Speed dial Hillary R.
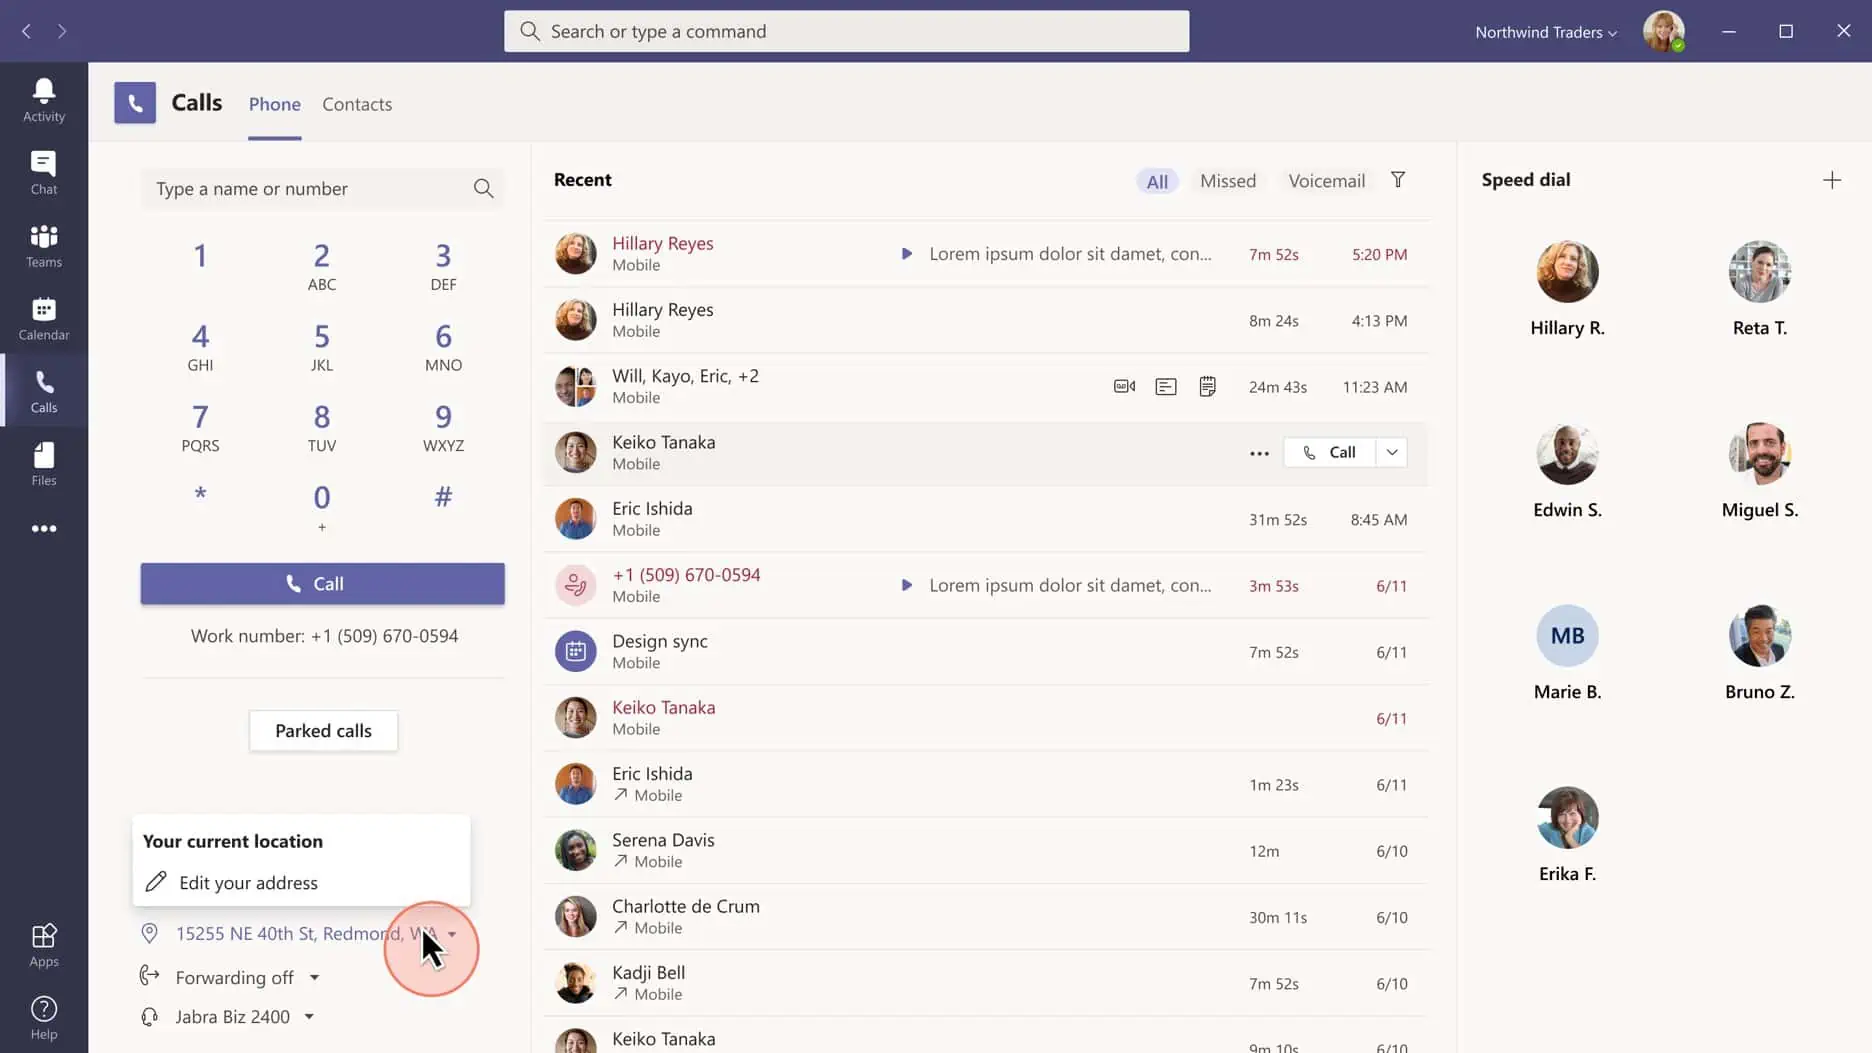Viewport: 1872px width, 1053px height. [1567, 288]
